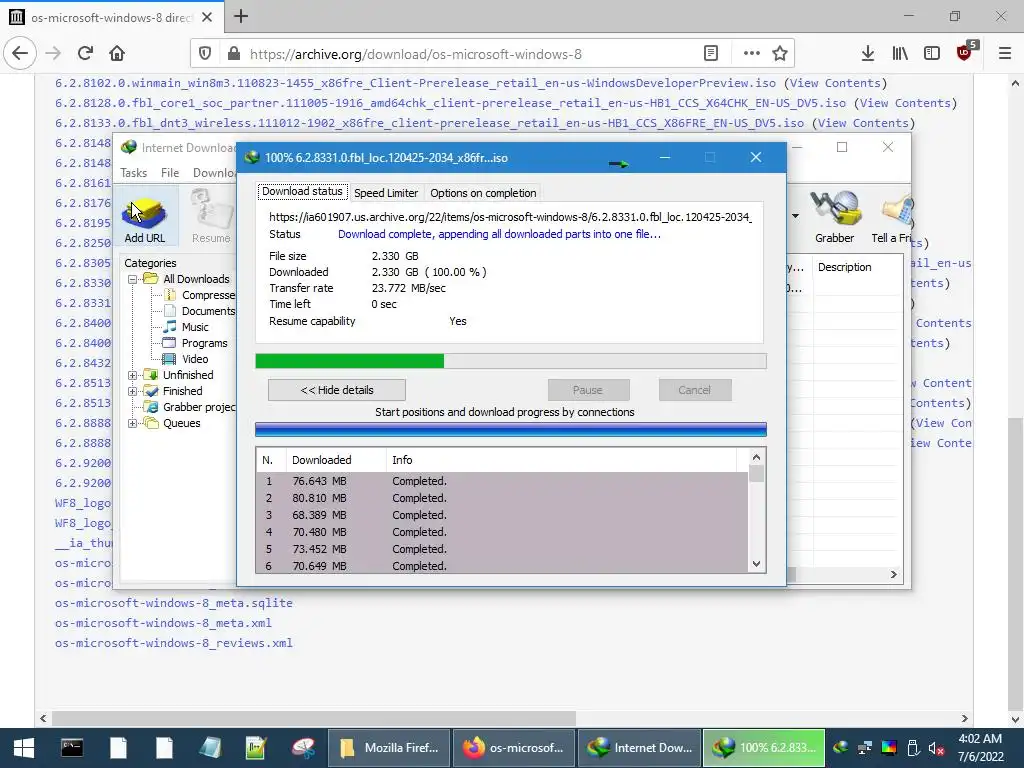
Task: Click the tracking protection shield icon
Action: pos(205,54)
